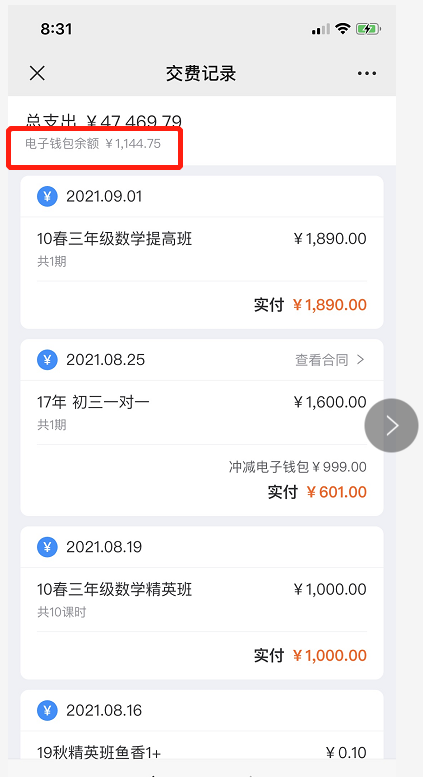Open the three-dot more options menu
The image size is (423, 777).
click(367, 73)
